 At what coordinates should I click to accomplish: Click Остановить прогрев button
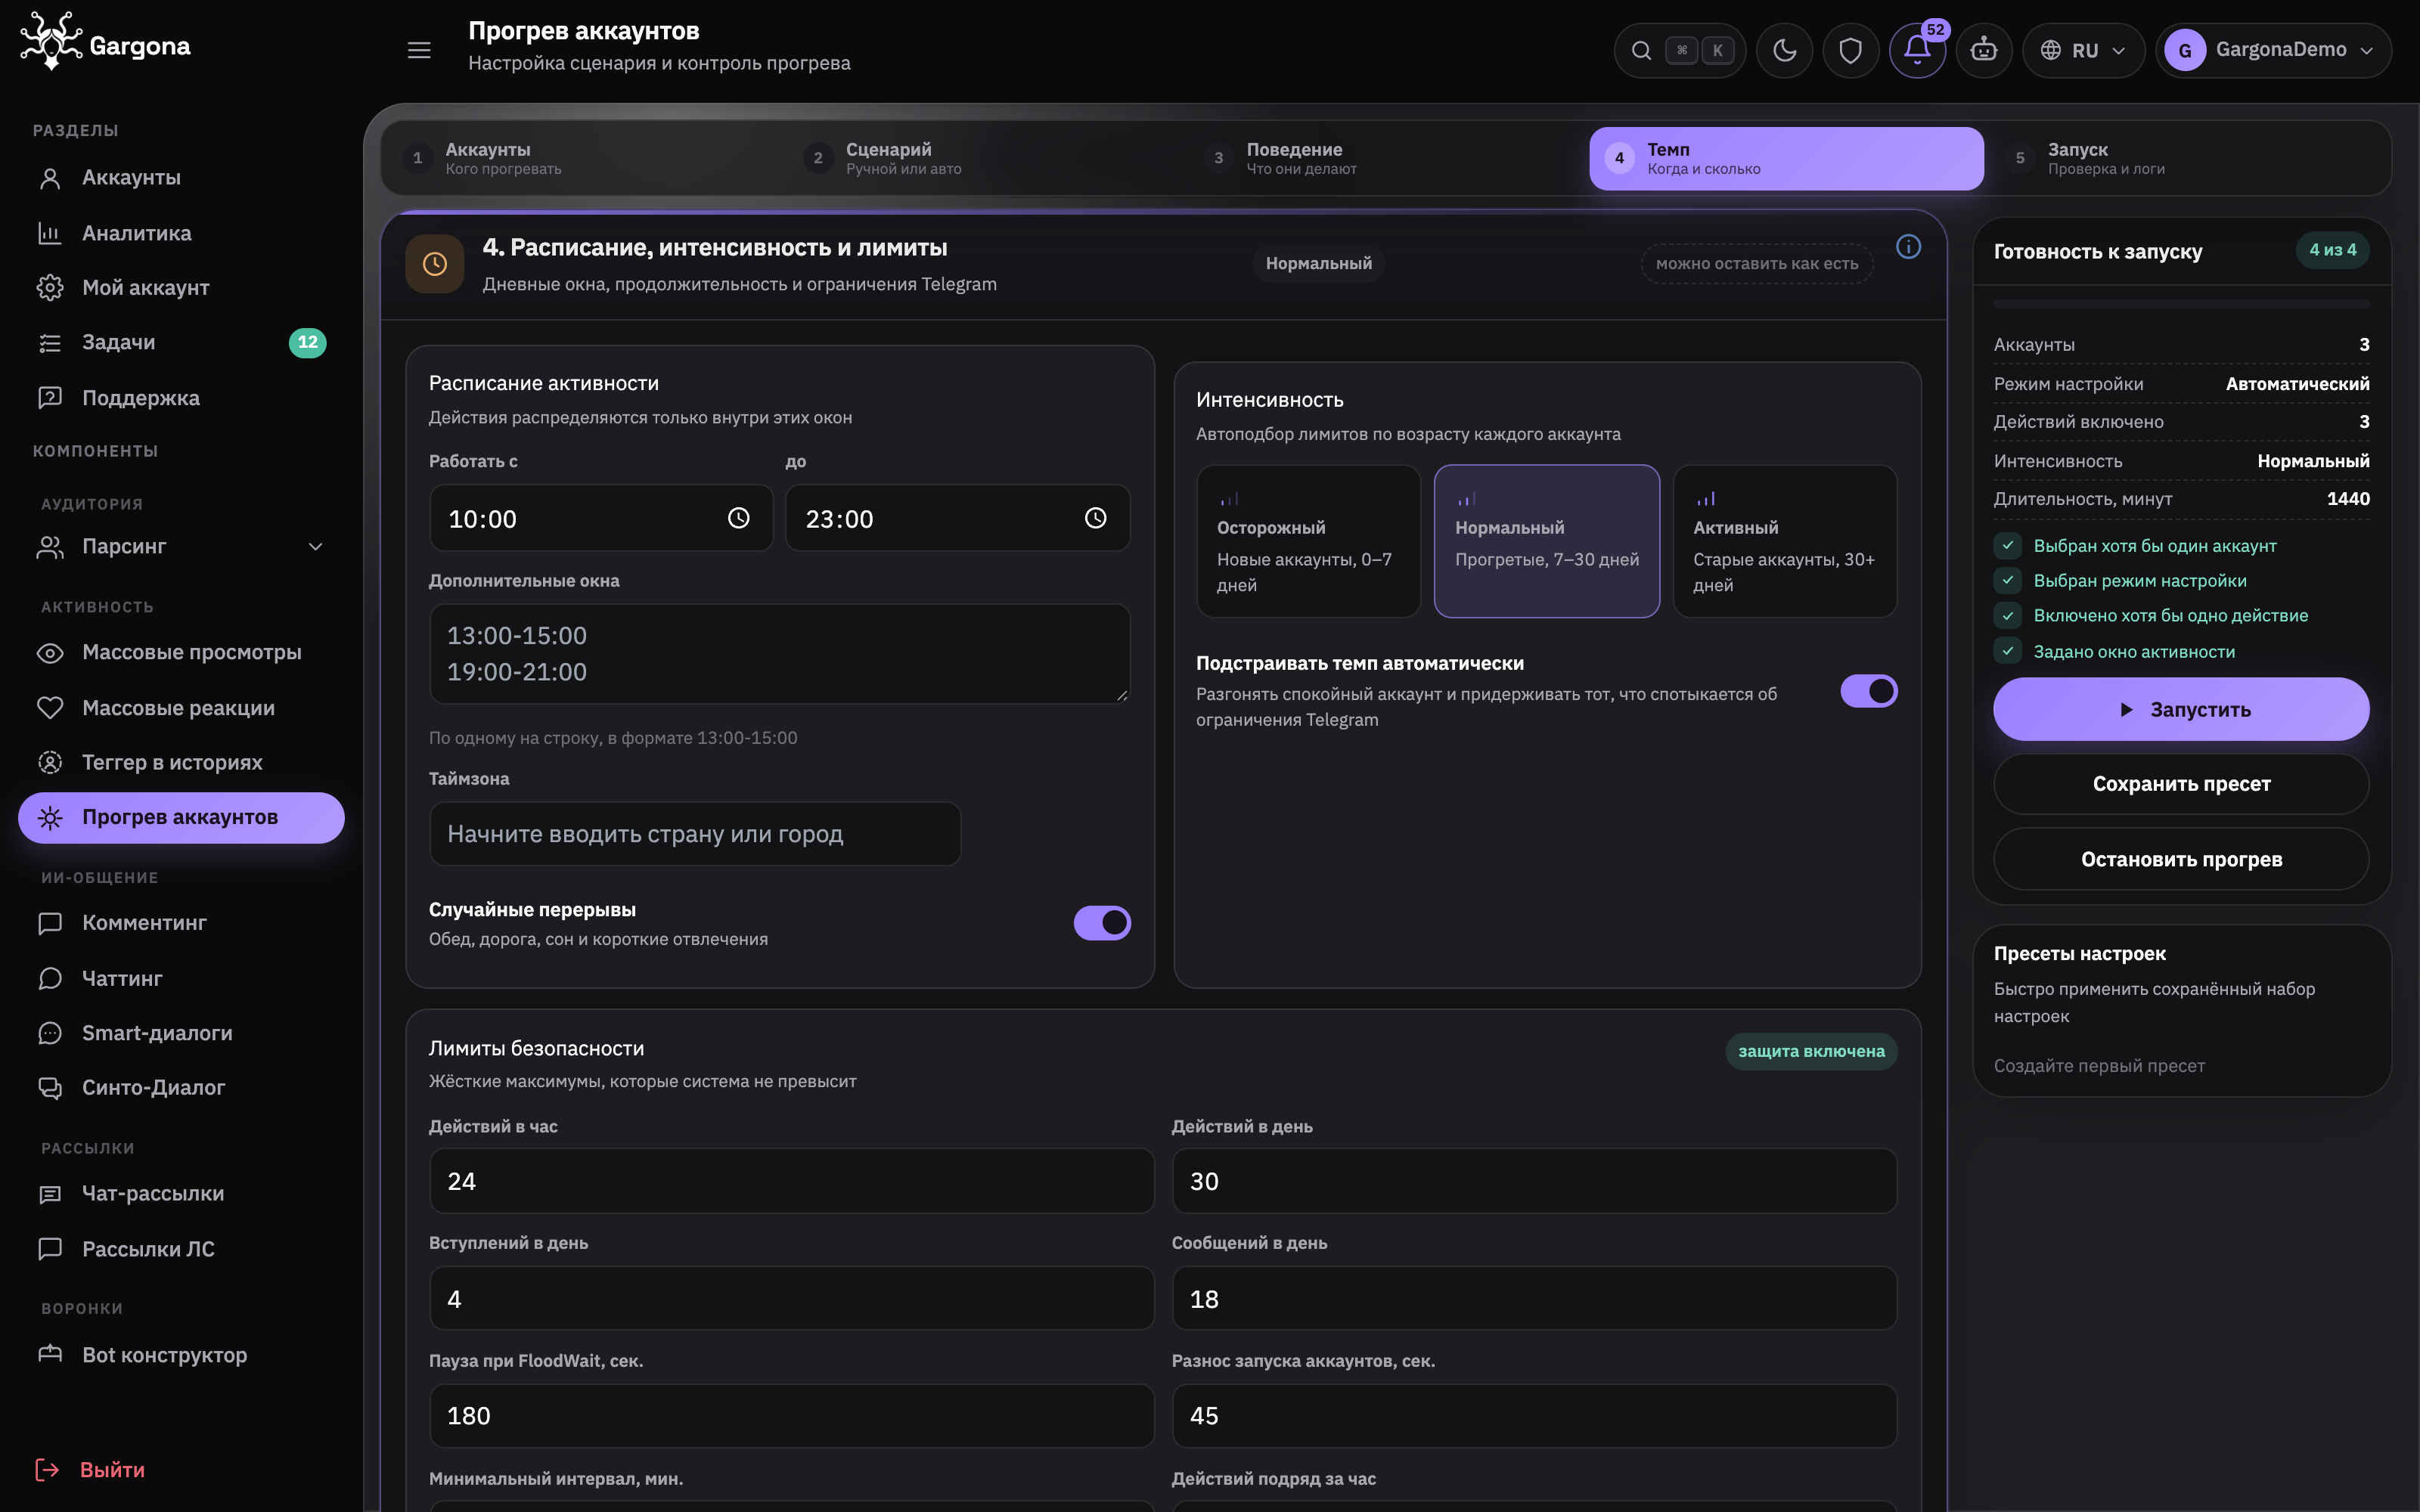coord(2181,859)
